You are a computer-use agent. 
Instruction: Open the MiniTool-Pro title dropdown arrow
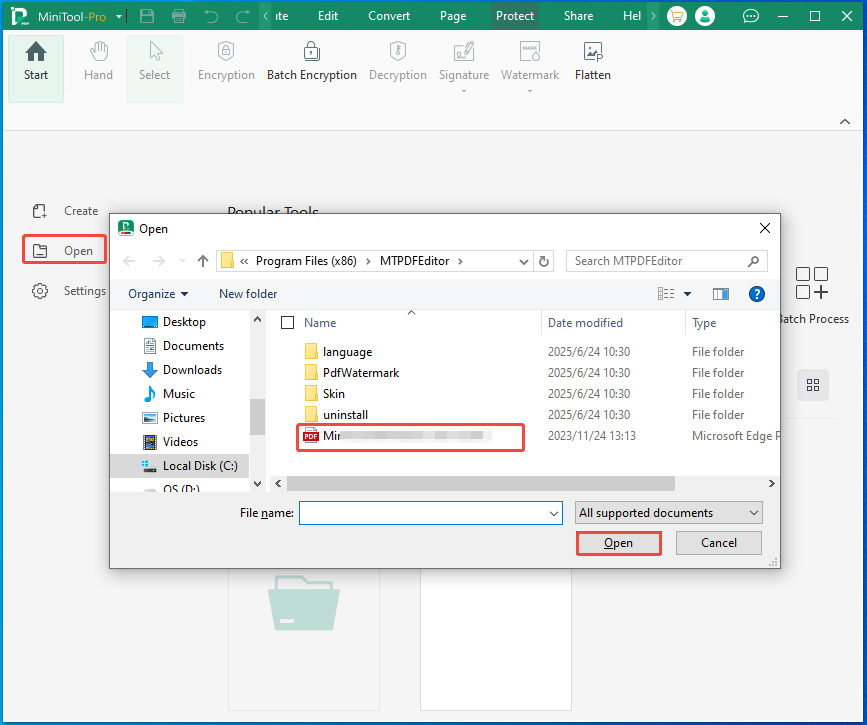pyautogui.click(x=119, y=17)
